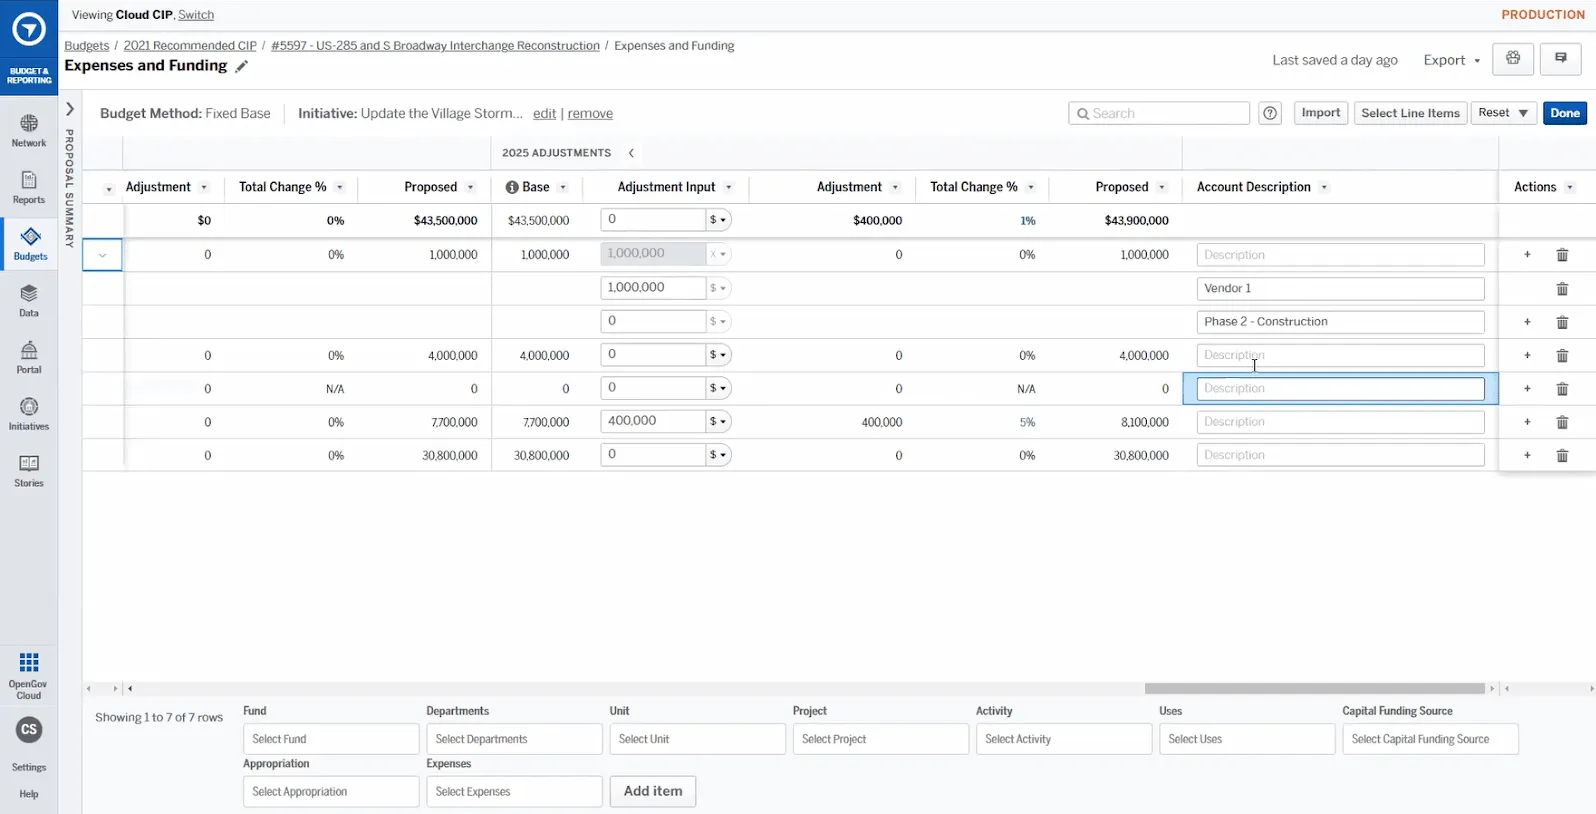Click the pencil icon beside Expenses and Funding

click(x=241, y=66)
